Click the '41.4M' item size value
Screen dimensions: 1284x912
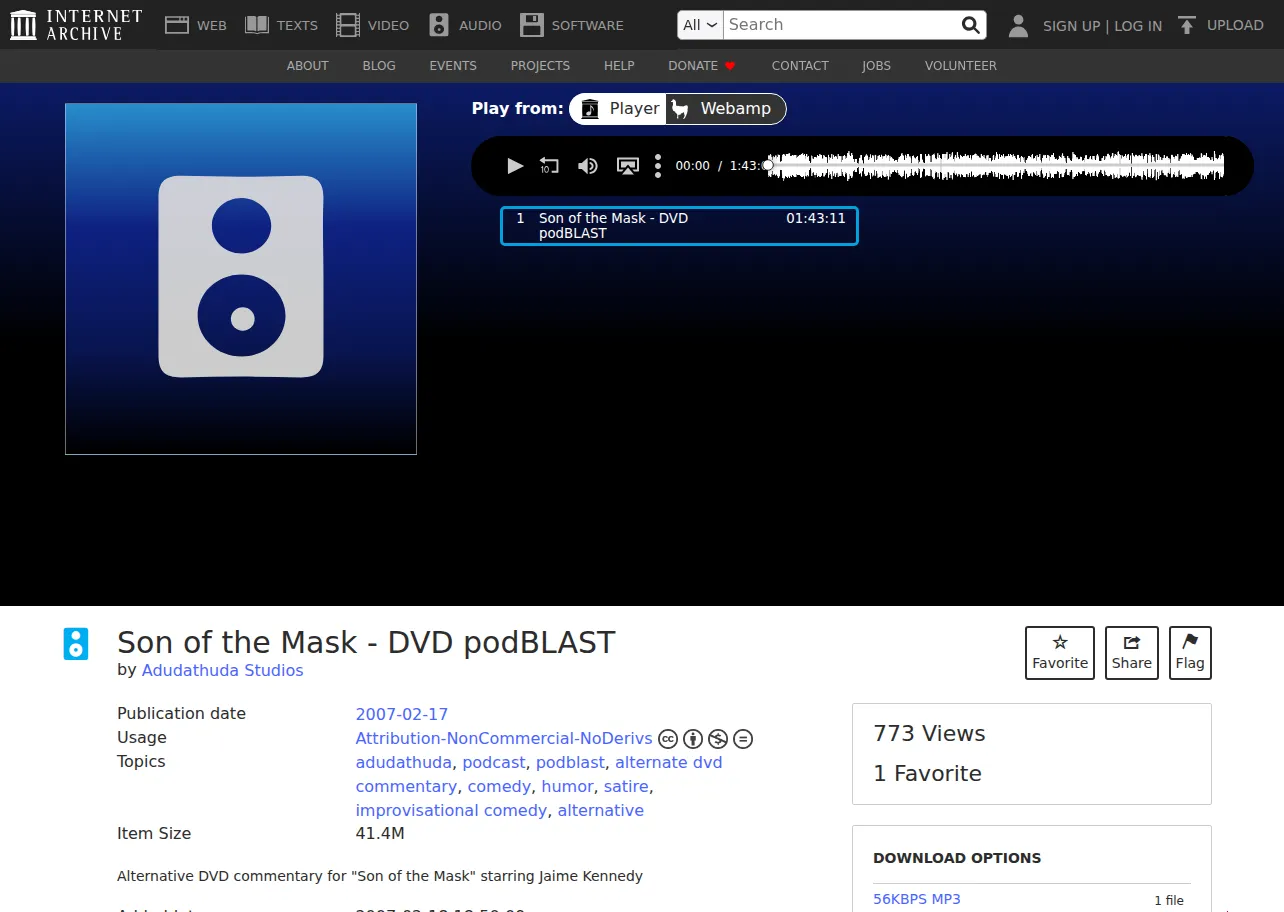pyautogui.click(x=380, y=834)
